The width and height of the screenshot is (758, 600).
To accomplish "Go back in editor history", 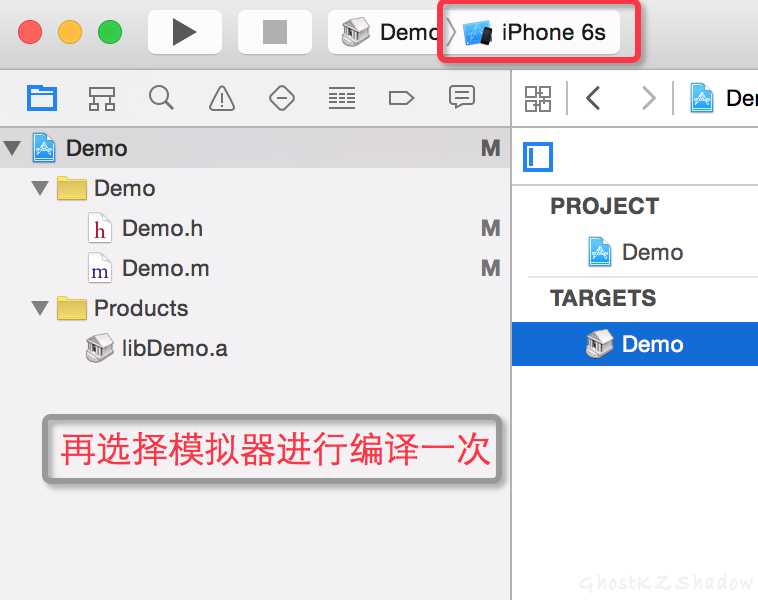I will click(593, 98).
